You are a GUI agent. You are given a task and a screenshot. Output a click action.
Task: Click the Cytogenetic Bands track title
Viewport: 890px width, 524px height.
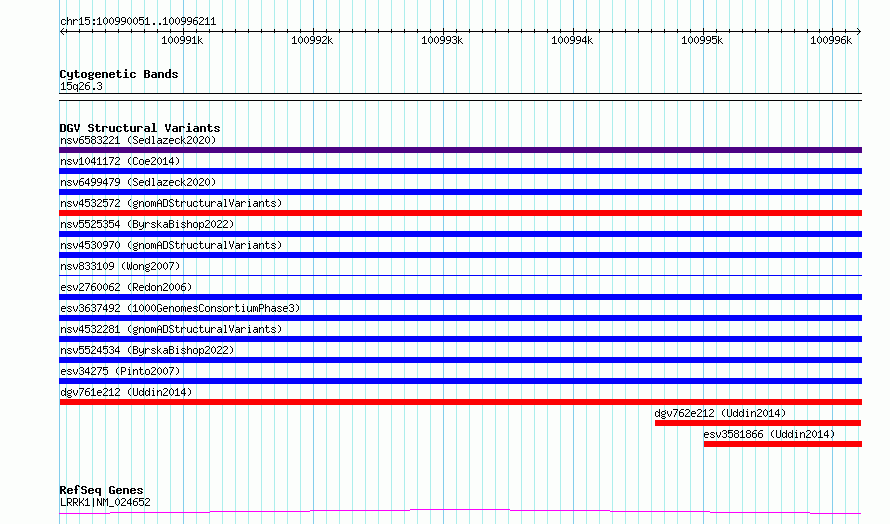pyautogui.click(x=119, y=74)
